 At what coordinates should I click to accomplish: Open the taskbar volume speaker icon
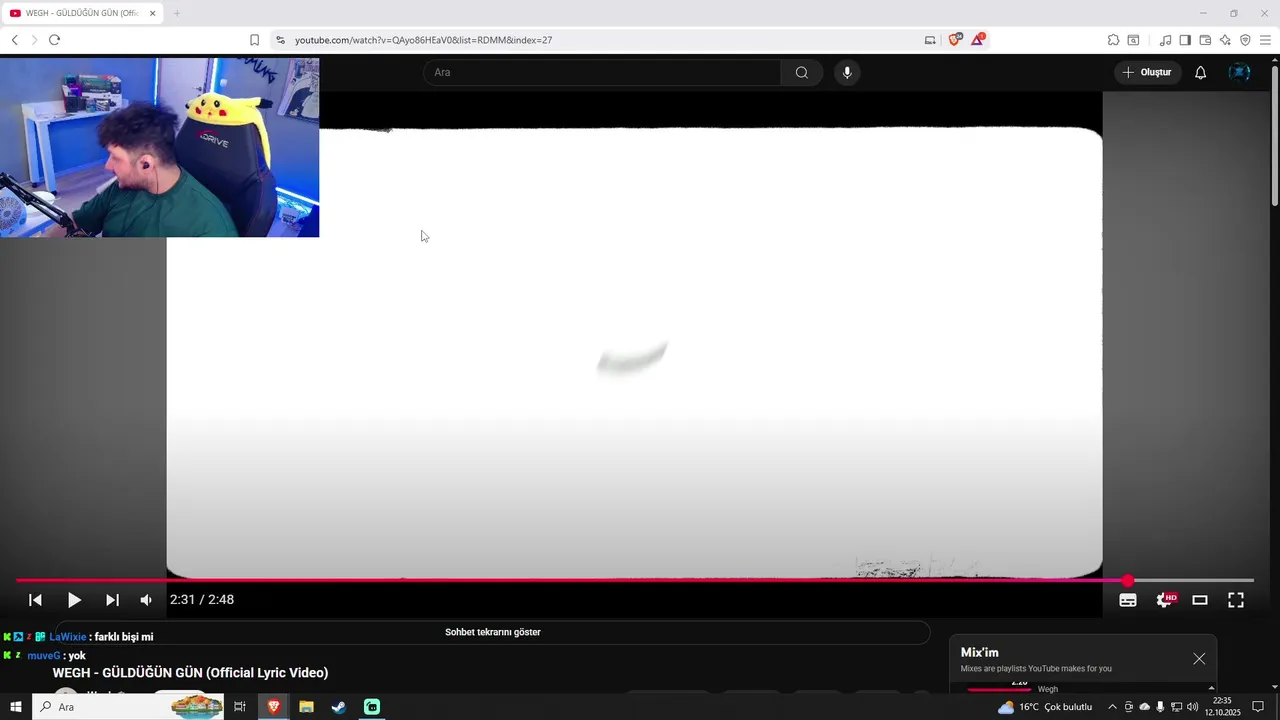click(1192, 707)
